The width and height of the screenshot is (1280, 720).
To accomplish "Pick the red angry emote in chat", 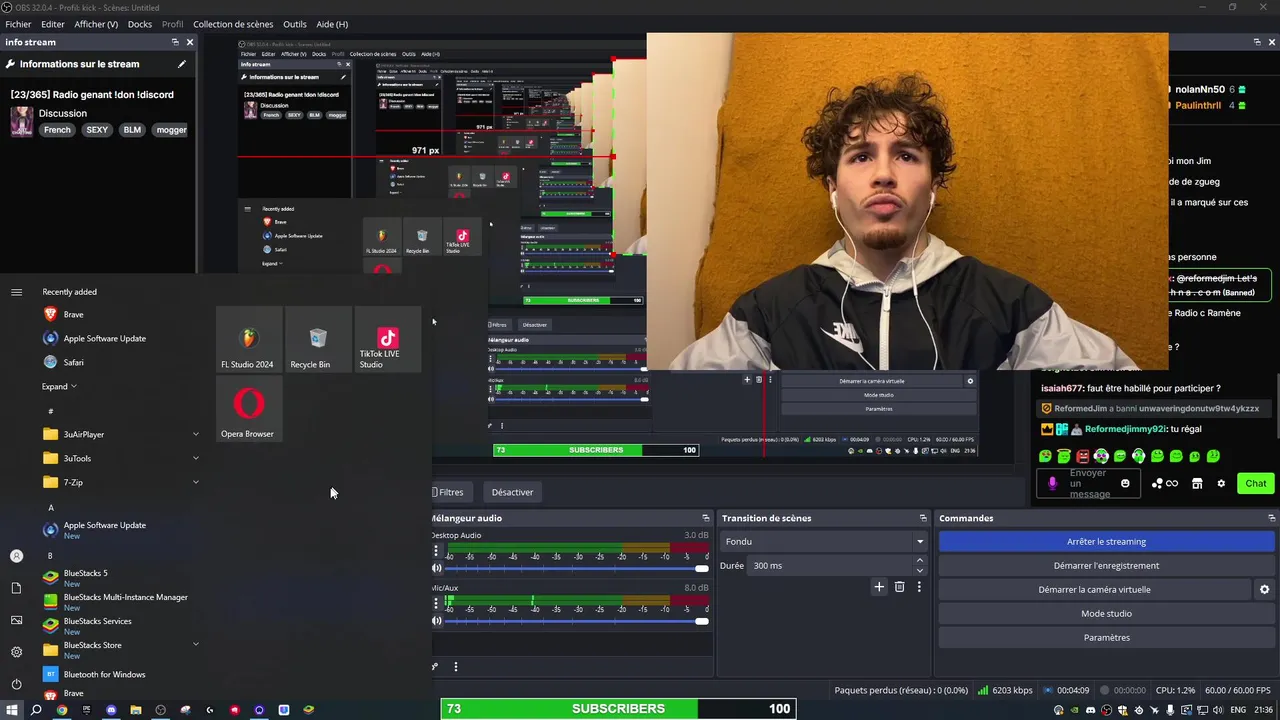I will 1083,456.
